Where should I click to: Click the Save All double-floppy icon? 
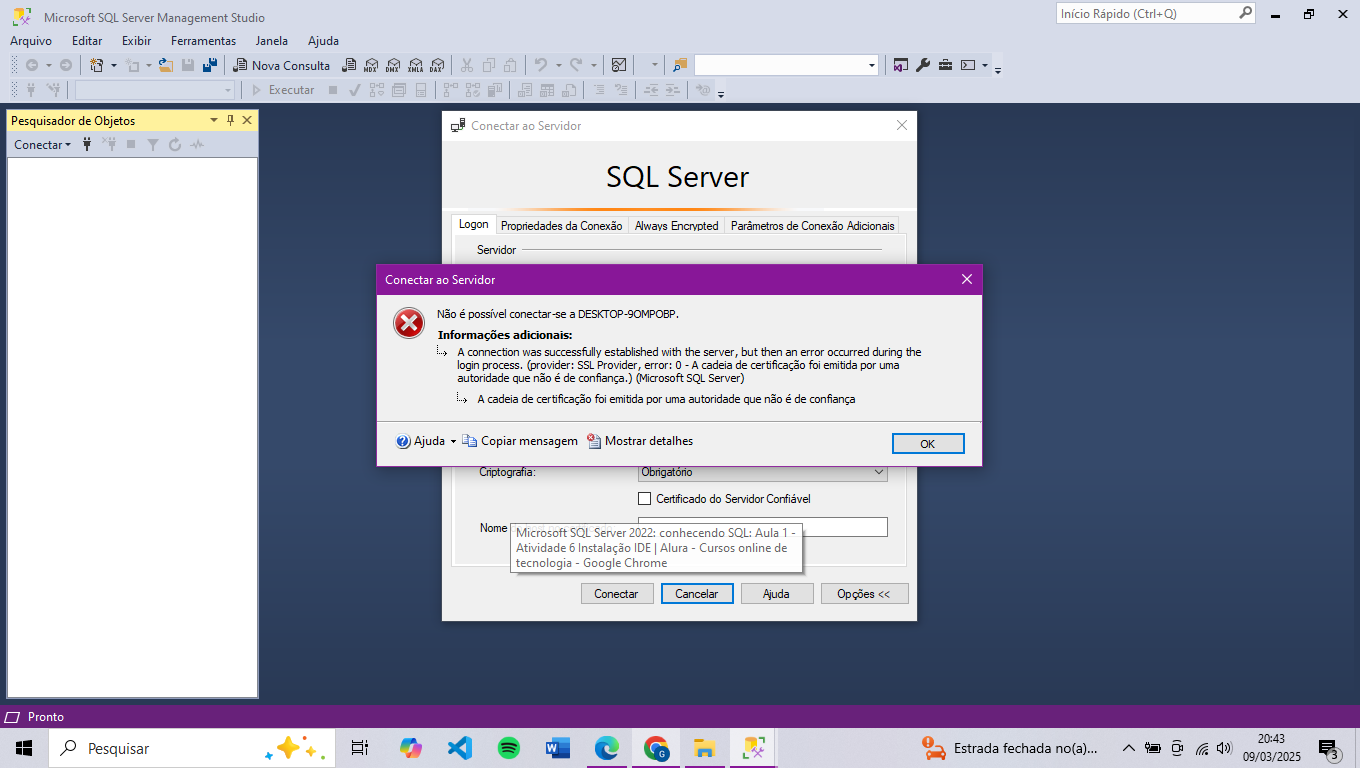(210, 65)
